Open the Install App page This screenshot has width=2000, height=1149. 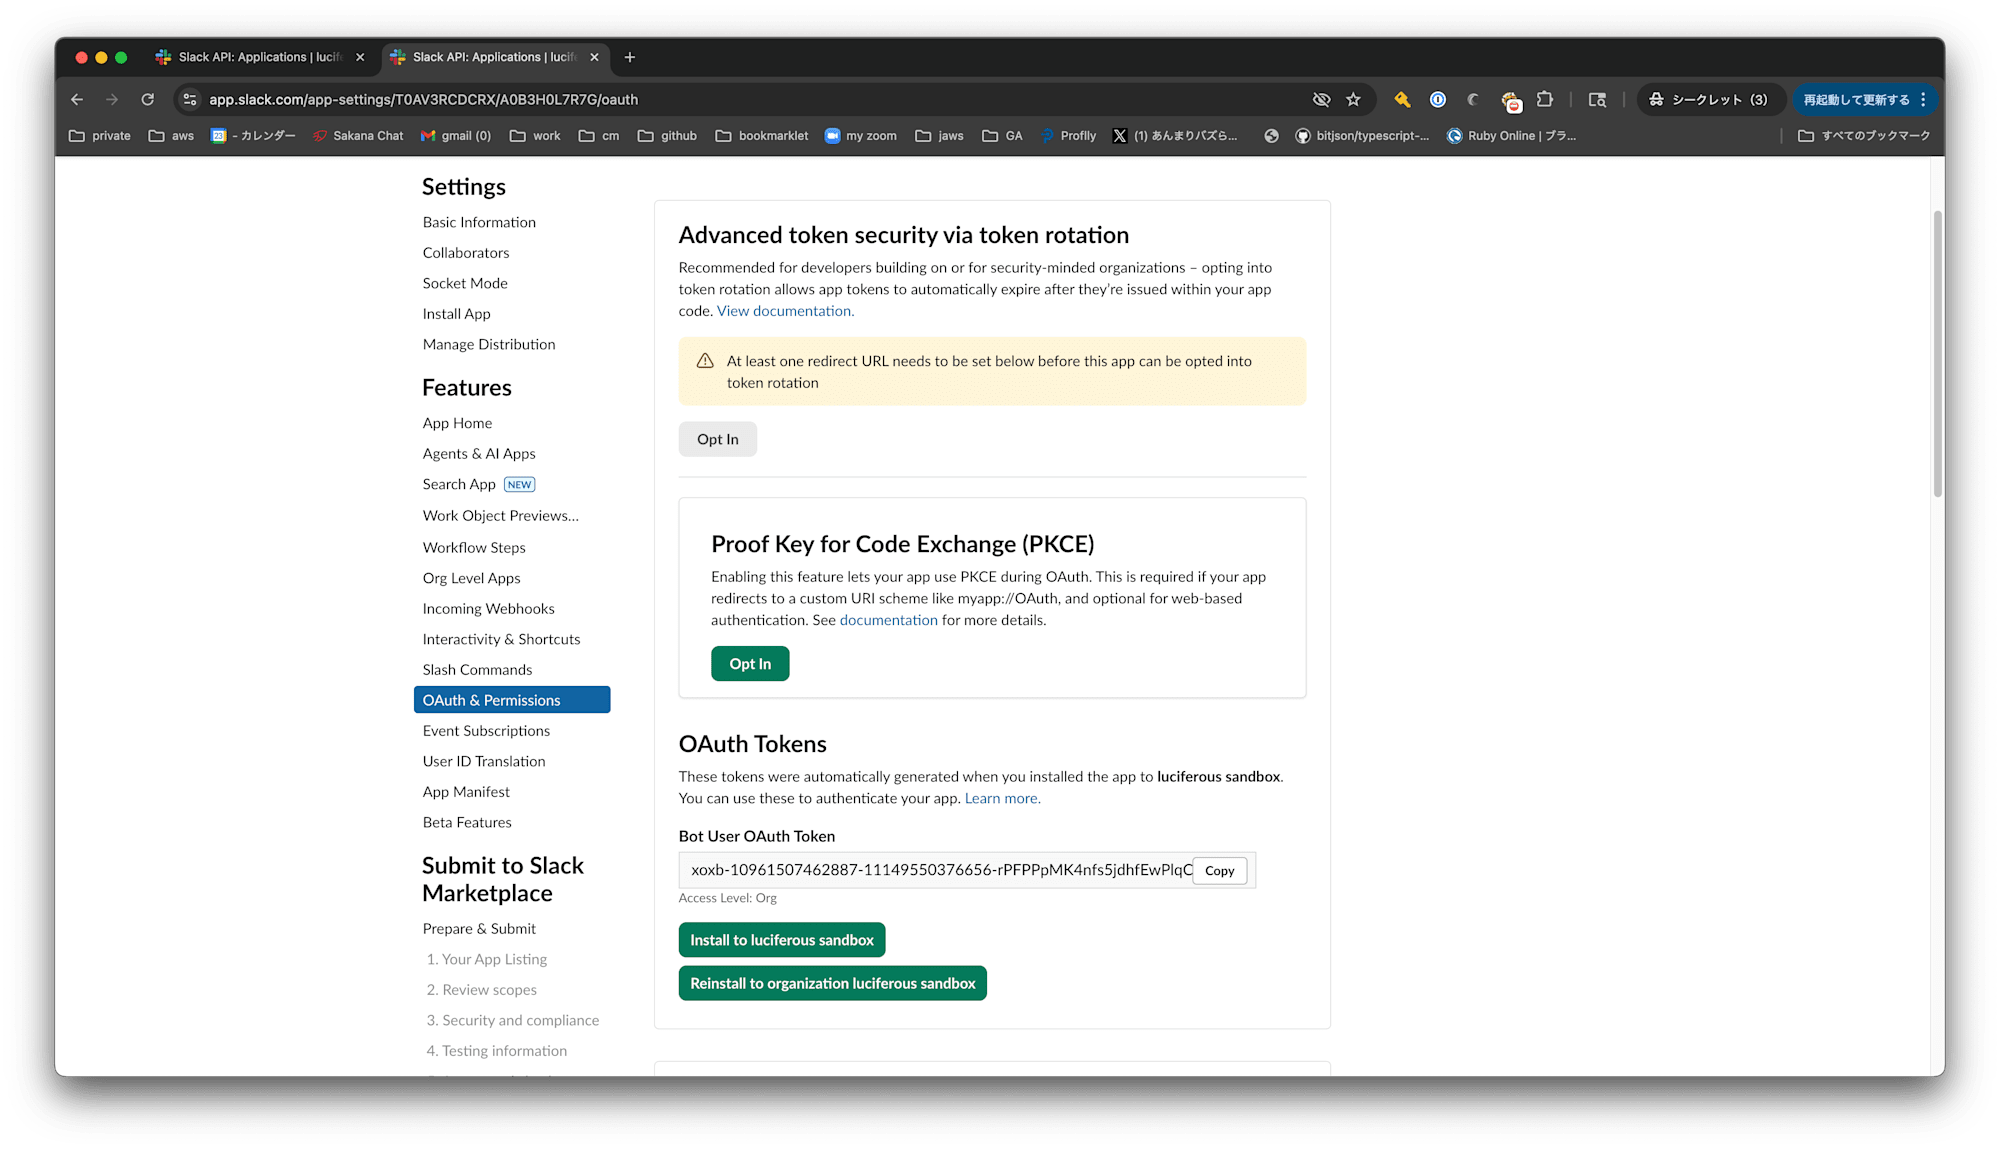pyautogui.click(x=456, y=314)
